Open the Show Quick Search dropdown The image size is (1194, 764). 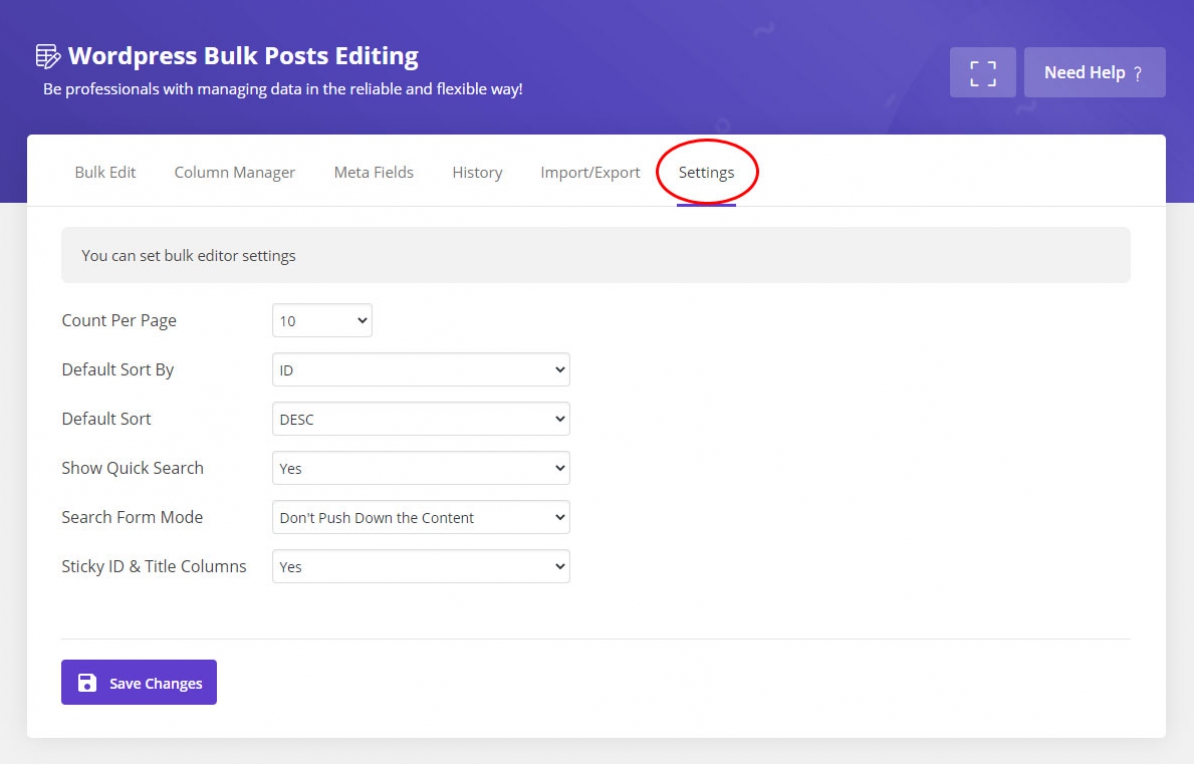(x=420, y=467)
